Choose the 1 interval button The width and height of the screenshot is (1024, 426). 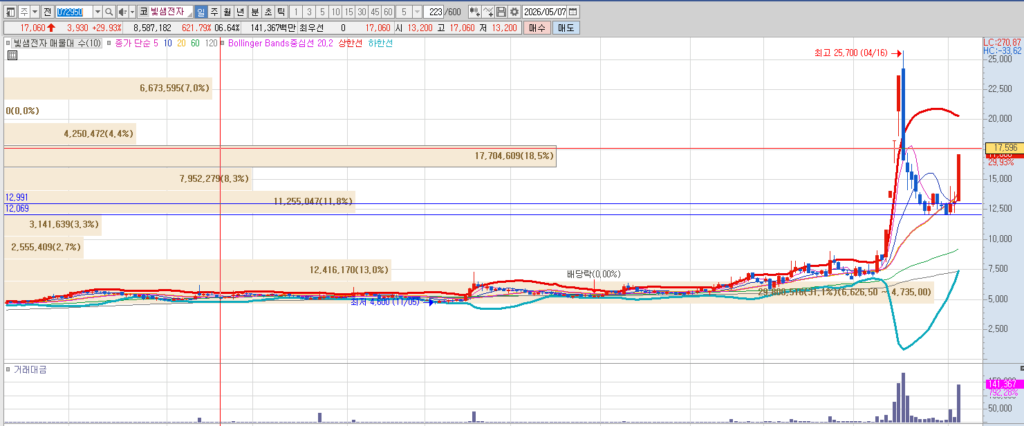point(296,12)
